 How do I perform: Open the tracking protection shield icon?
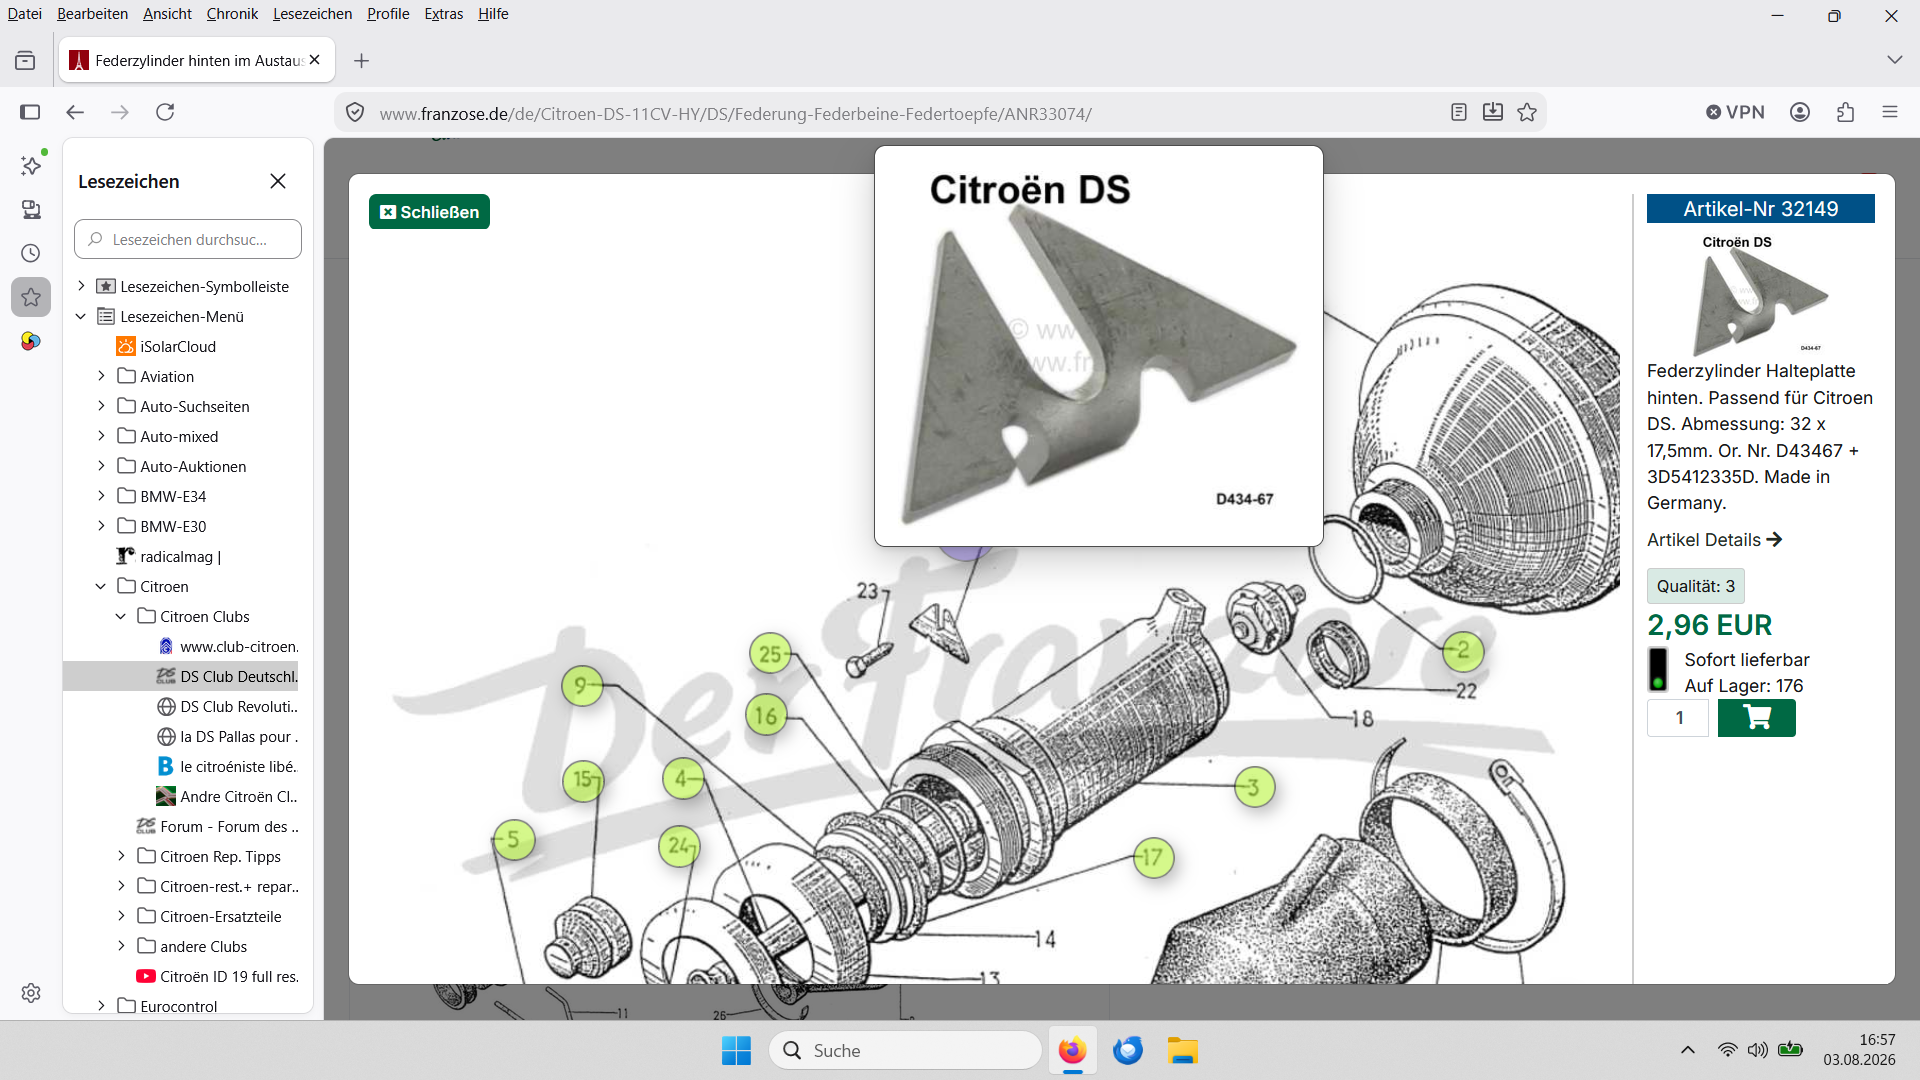[355, 113]
